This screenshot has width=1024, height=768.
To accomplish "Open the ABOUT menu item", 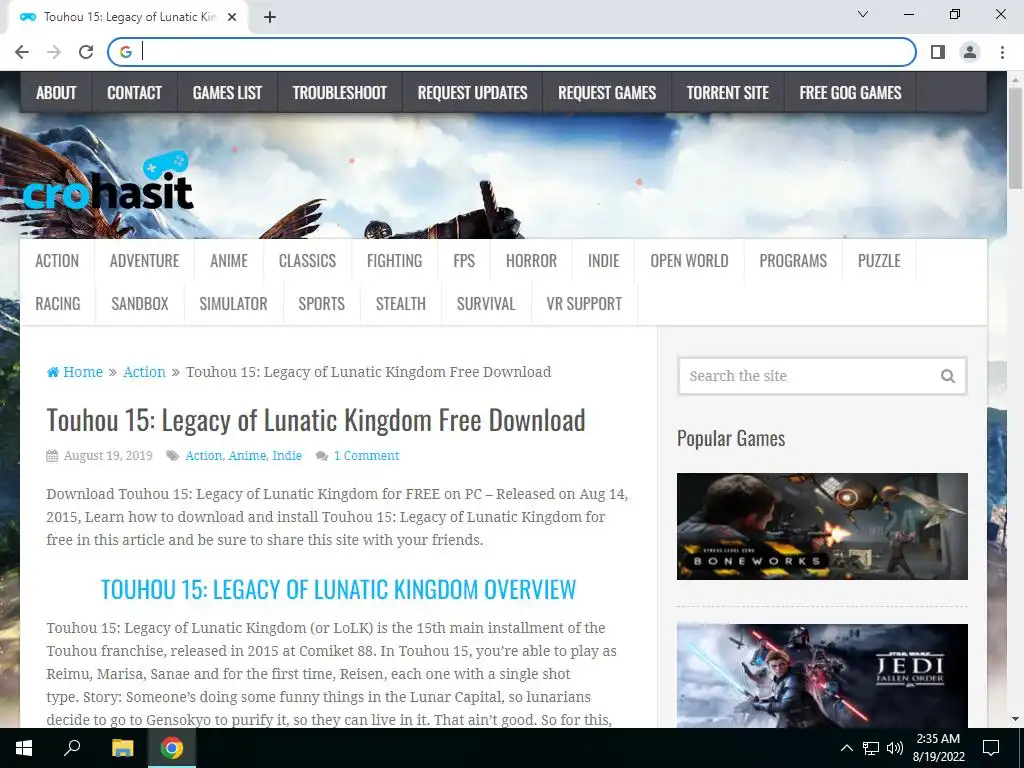I will click(x=56, y=93).
